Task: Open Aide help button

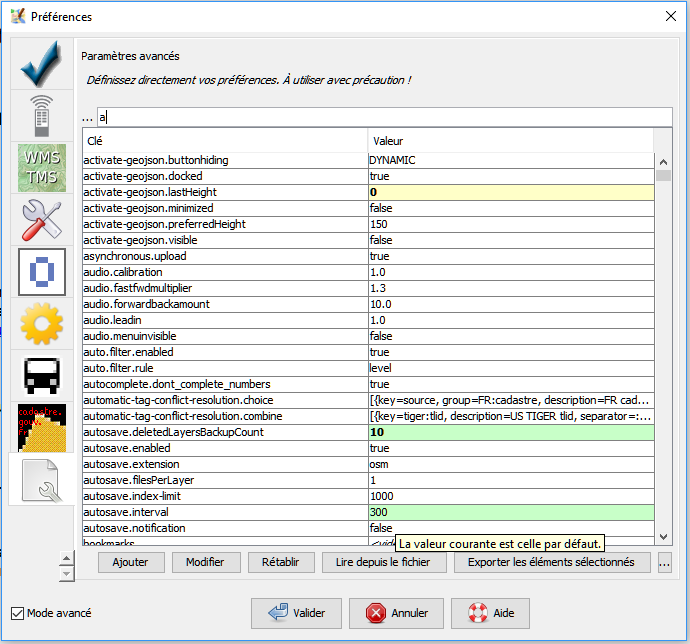Action: (x=489, y=613)
